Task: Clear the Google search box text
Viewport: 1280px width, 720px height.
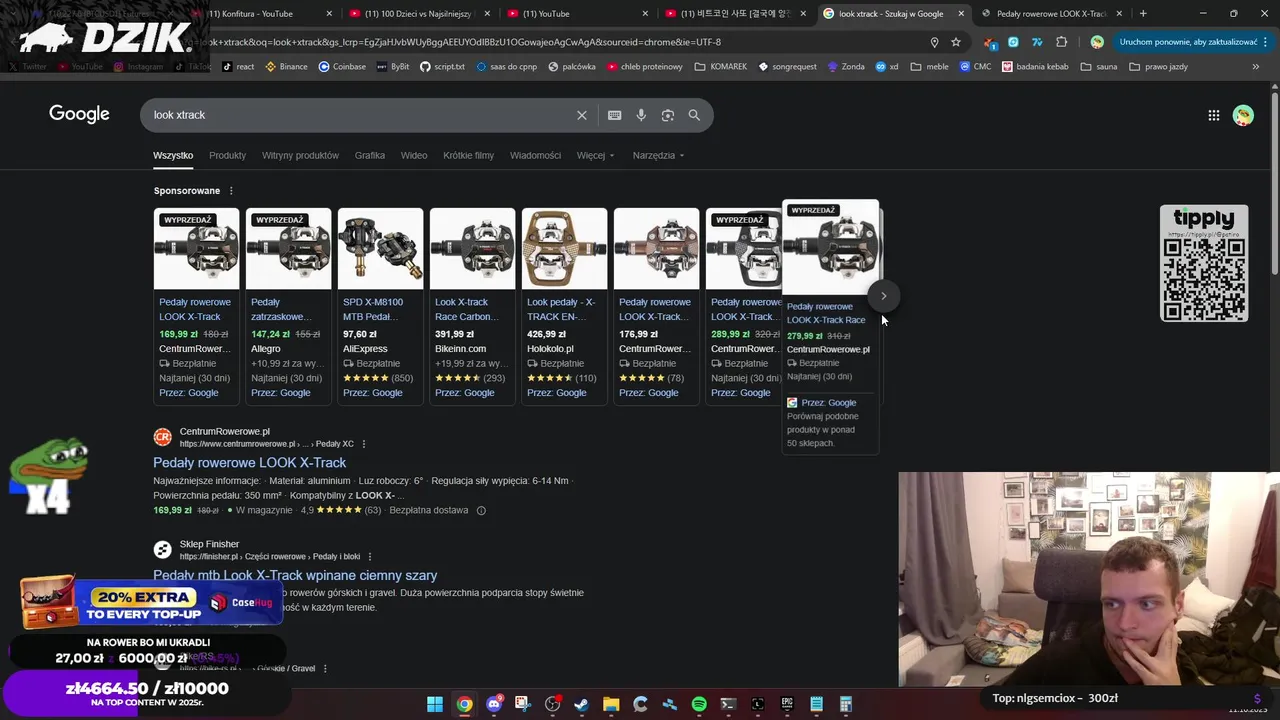Action: 582,115
